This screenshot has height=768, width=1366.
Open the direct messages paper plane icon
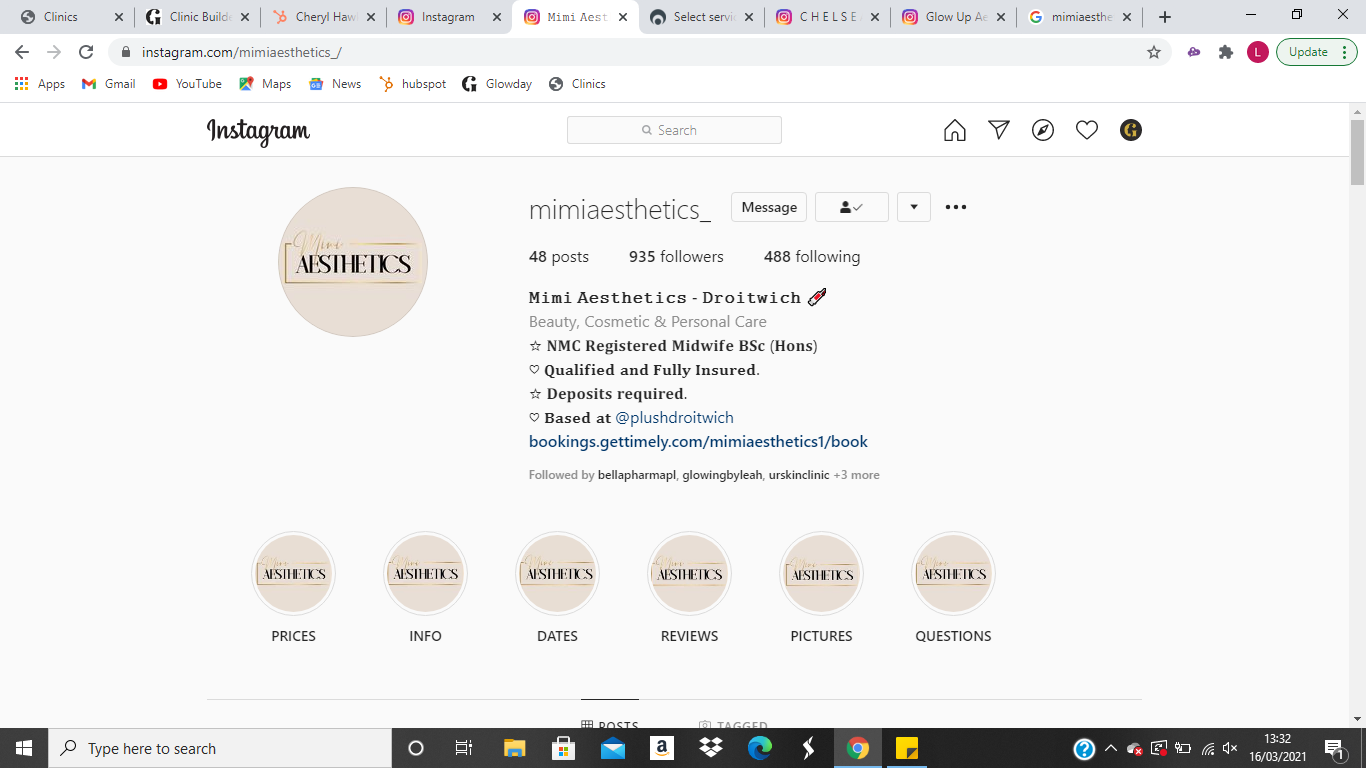click(x=999, y=130)
